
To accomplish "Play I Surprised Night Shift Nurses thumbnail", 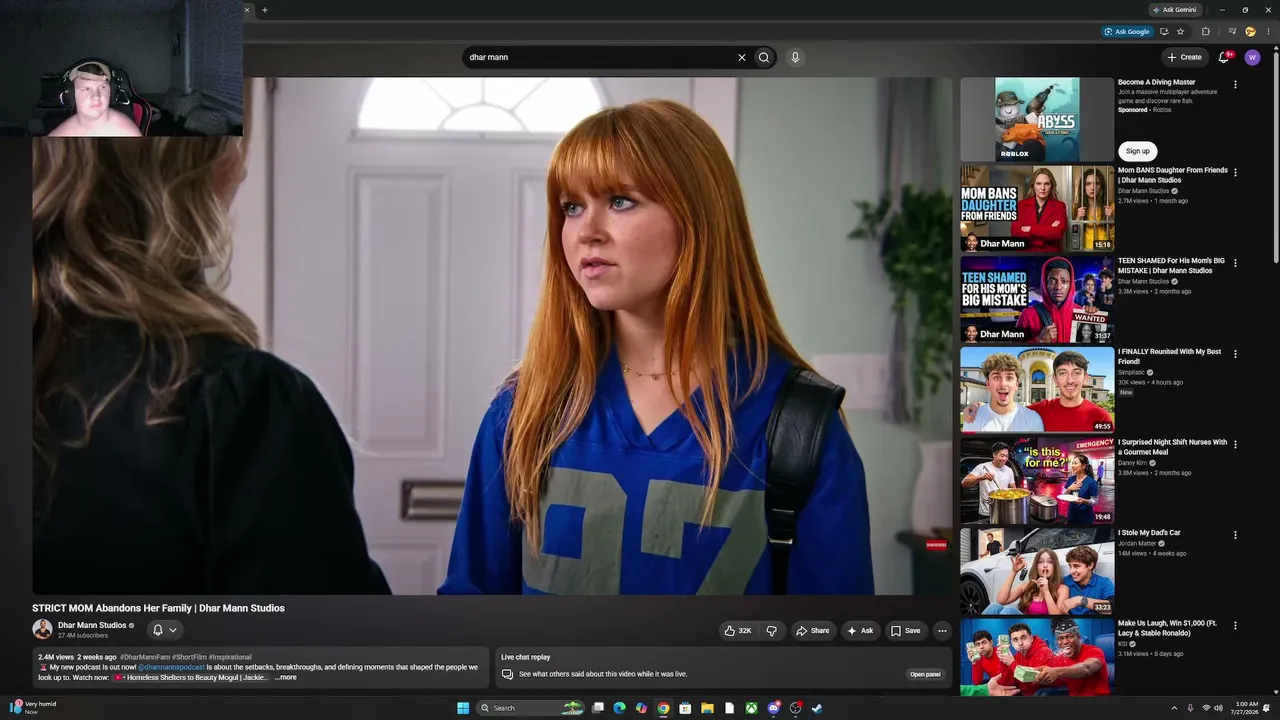I will coord(1037,480).
